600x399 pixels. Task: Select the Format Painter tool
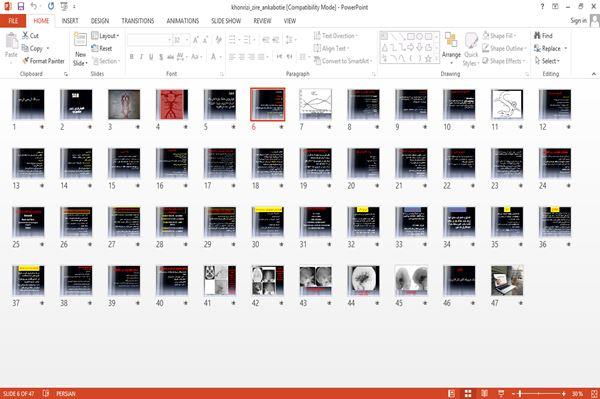click(43, 61)
